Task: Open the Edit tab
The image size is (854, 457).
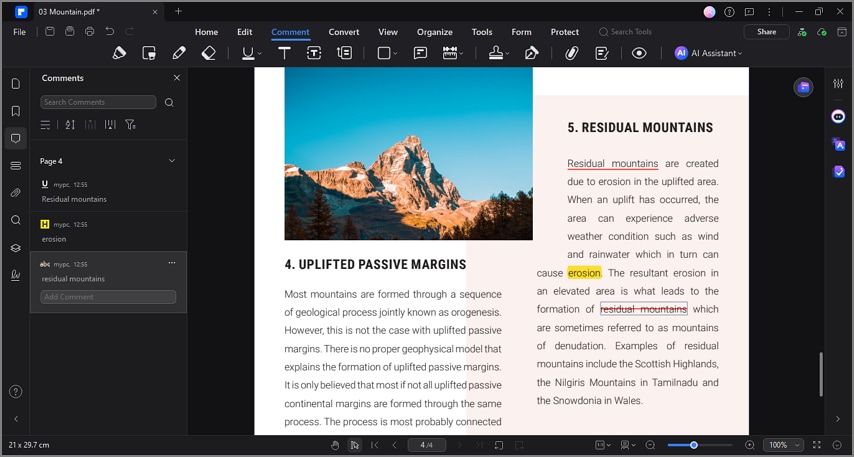Action: (x=245, y=32)
